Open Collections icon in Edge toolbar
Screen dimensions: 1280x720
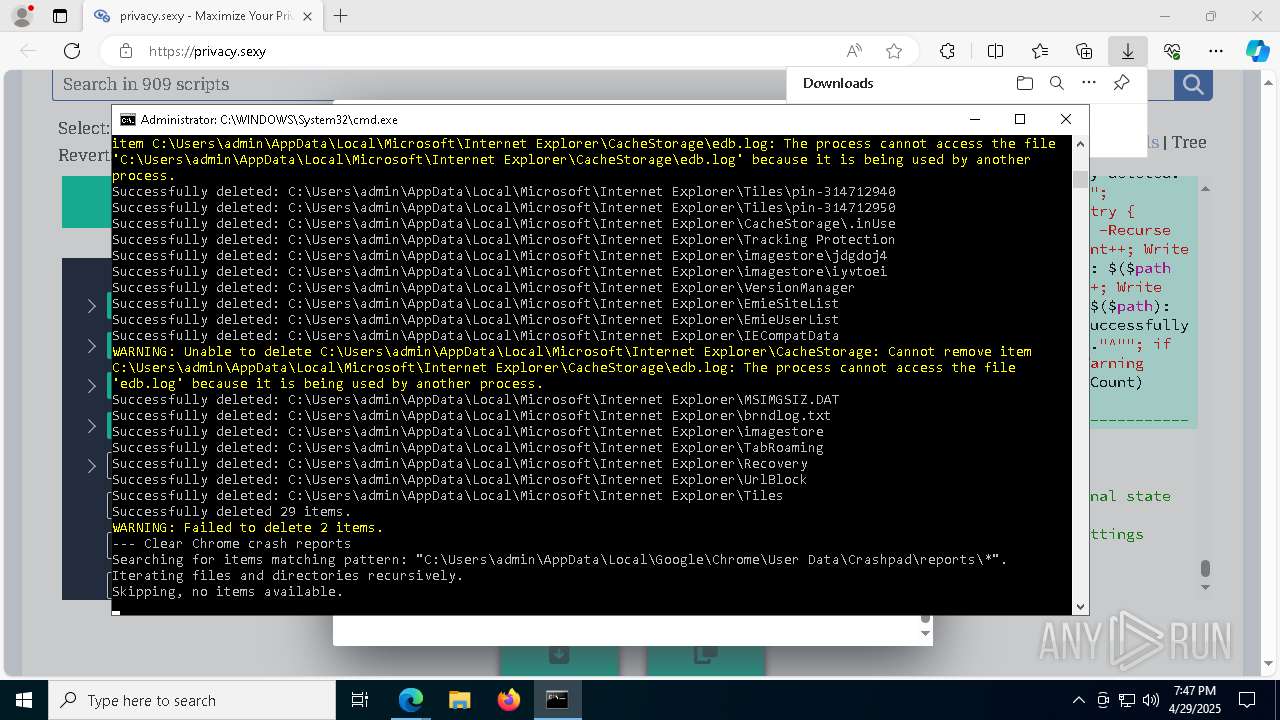1084,51
